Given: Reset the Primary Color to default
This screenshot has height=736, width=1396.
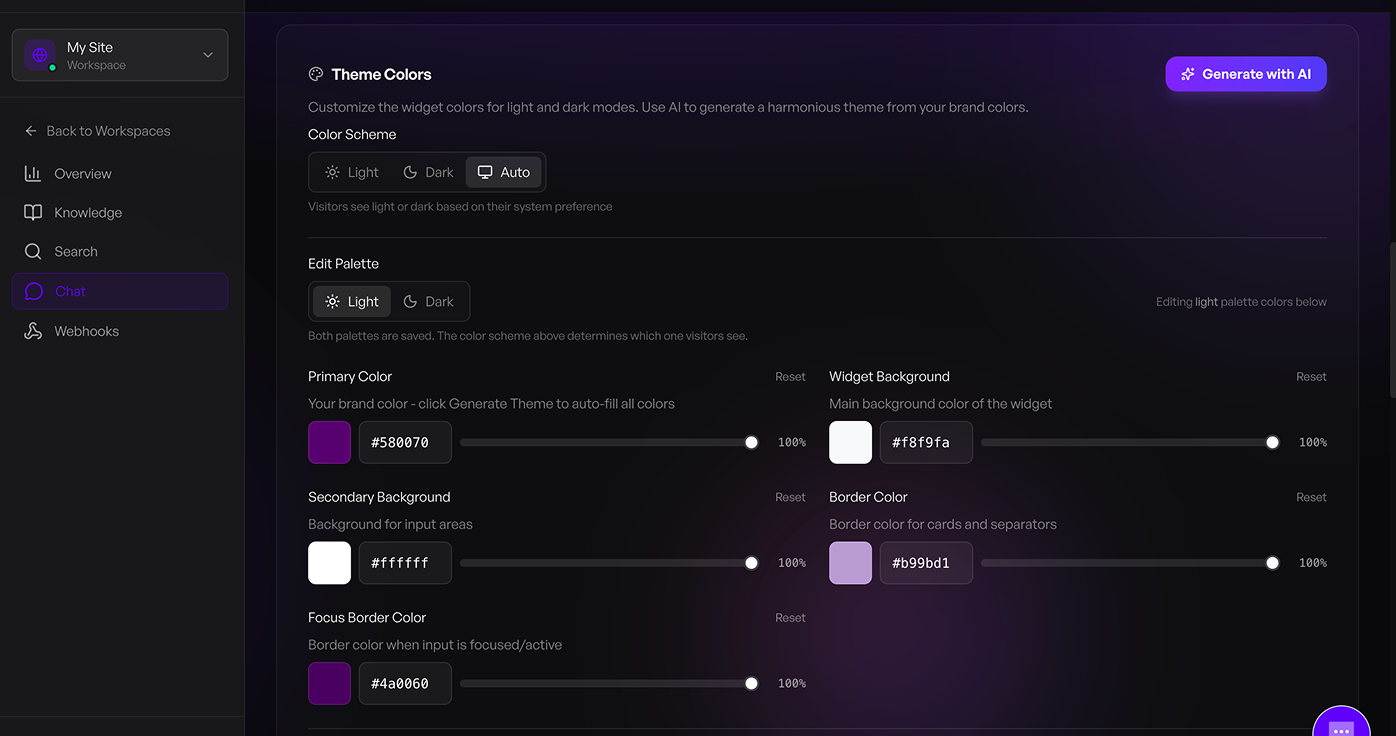Looking at the screenshot, I should [x=790, y=376].
